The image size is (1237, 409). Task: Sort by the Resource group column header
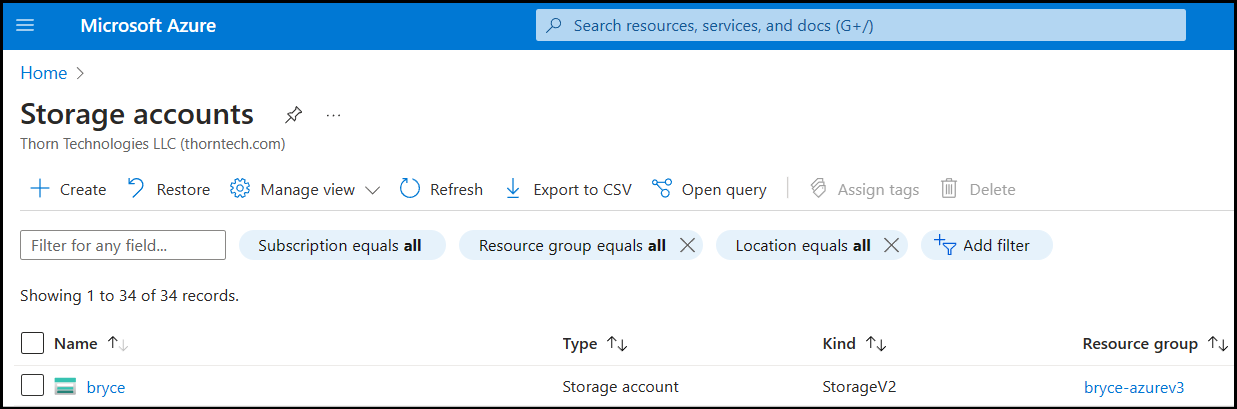(1140, 343)
